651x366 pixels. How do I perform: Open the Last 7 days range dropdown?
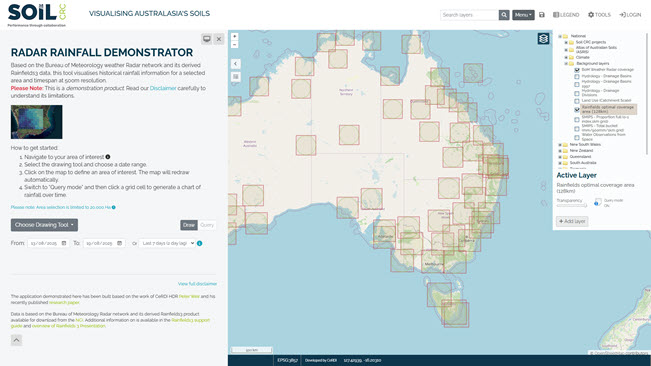coord(167,243)
